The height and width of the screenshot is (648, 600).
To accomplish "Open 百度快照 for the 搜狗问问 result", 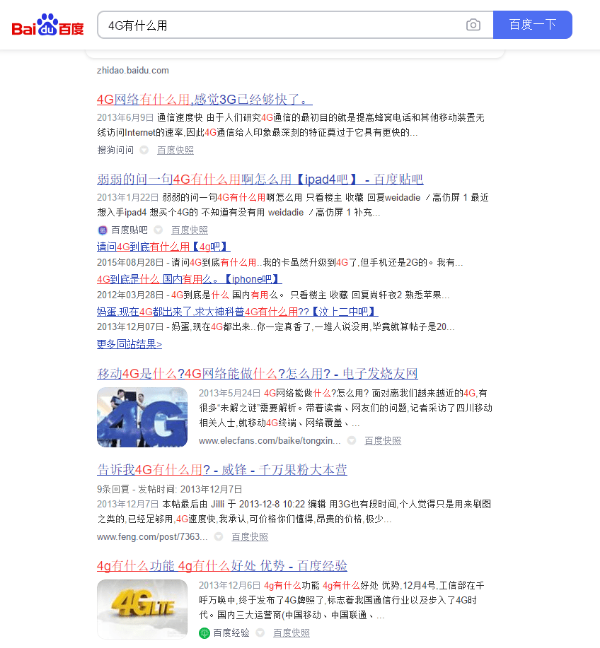I will tap(175, 150).
